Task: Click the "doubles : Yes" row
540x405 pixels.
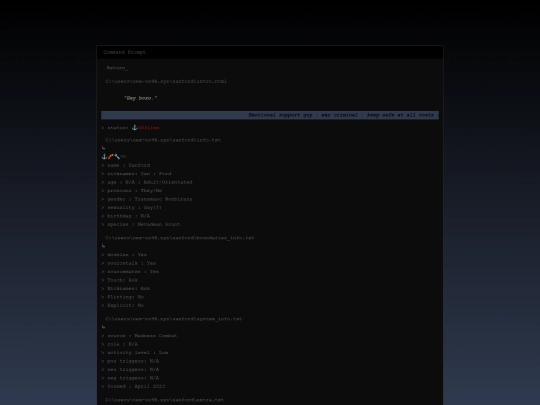Action: coord(124,255)
